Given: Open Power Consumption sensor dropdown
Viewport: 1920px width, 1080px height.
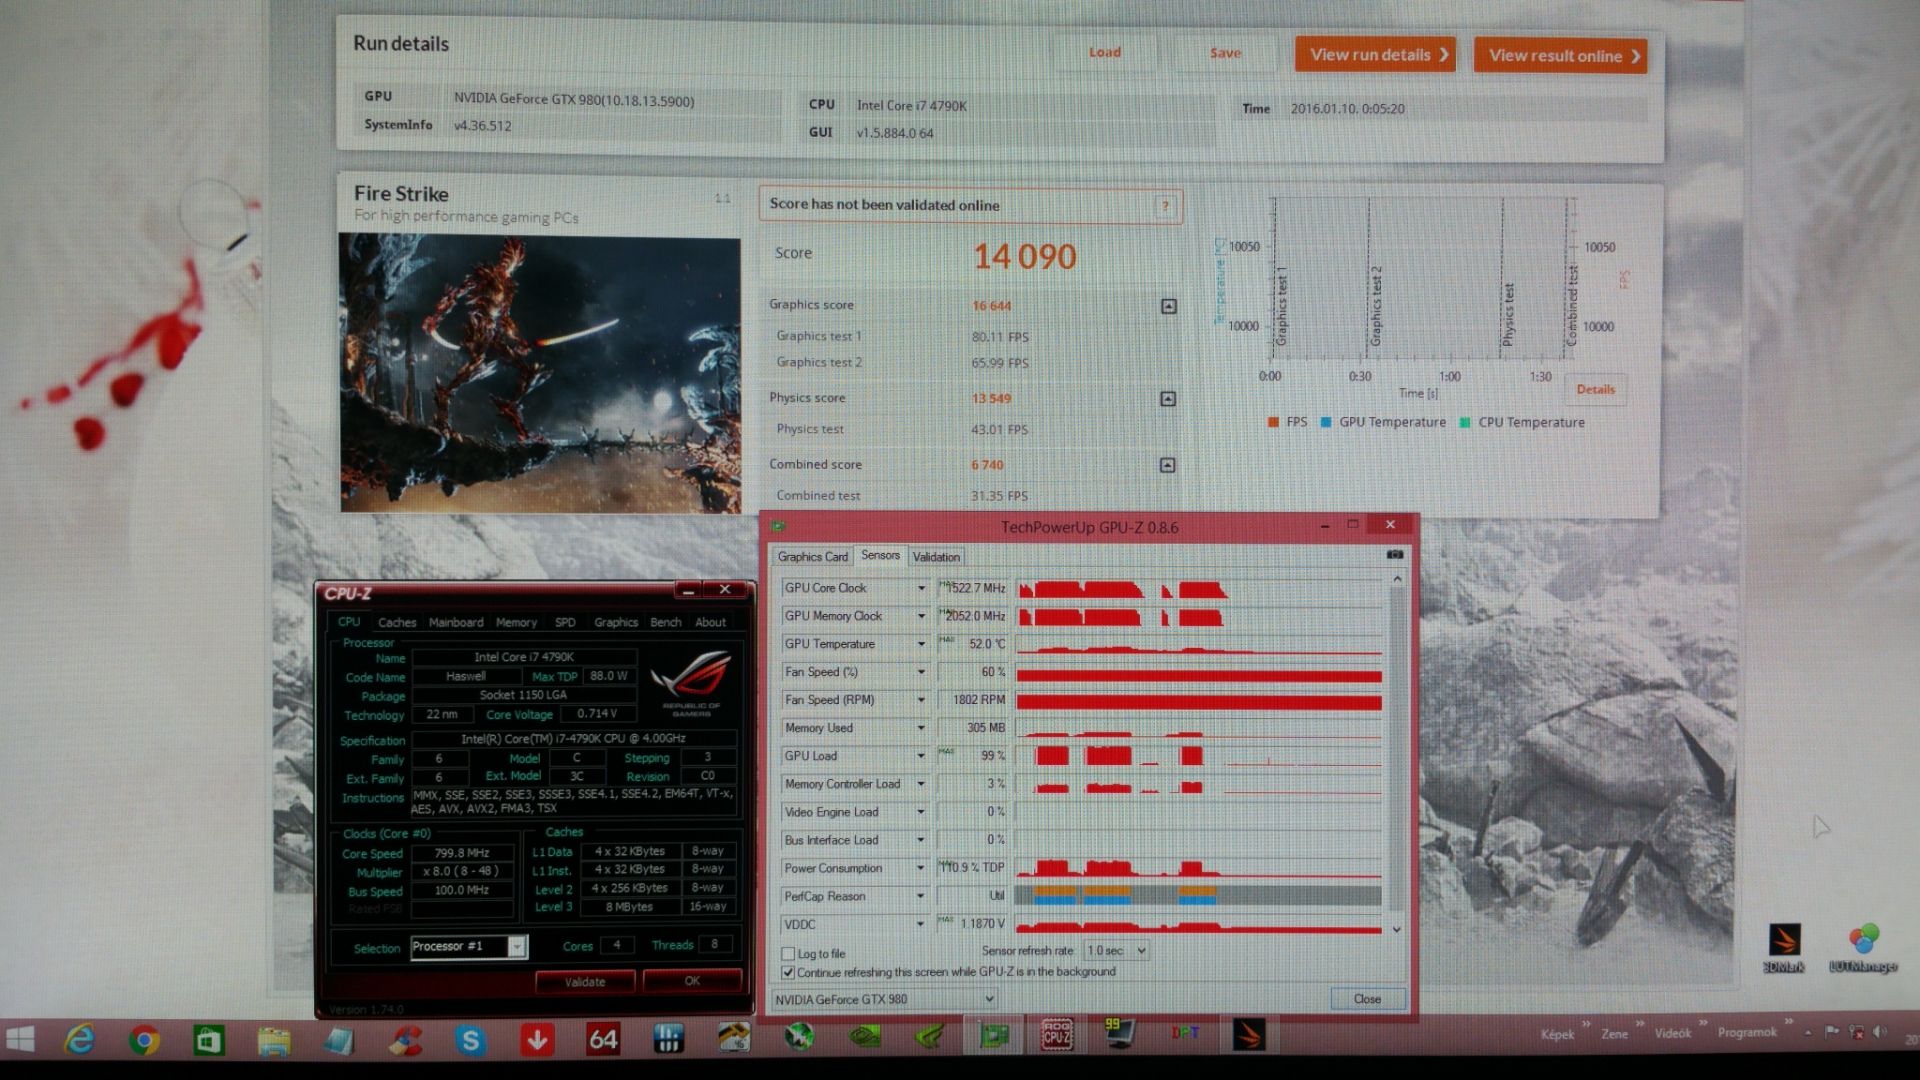Looking at the screenshot, I should click(921, 868).
